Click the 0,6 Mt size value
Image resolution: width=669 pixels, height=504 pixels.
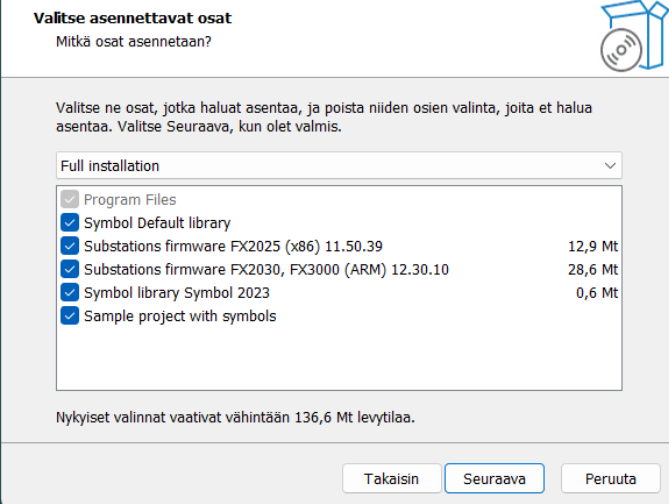coord(596,293)
